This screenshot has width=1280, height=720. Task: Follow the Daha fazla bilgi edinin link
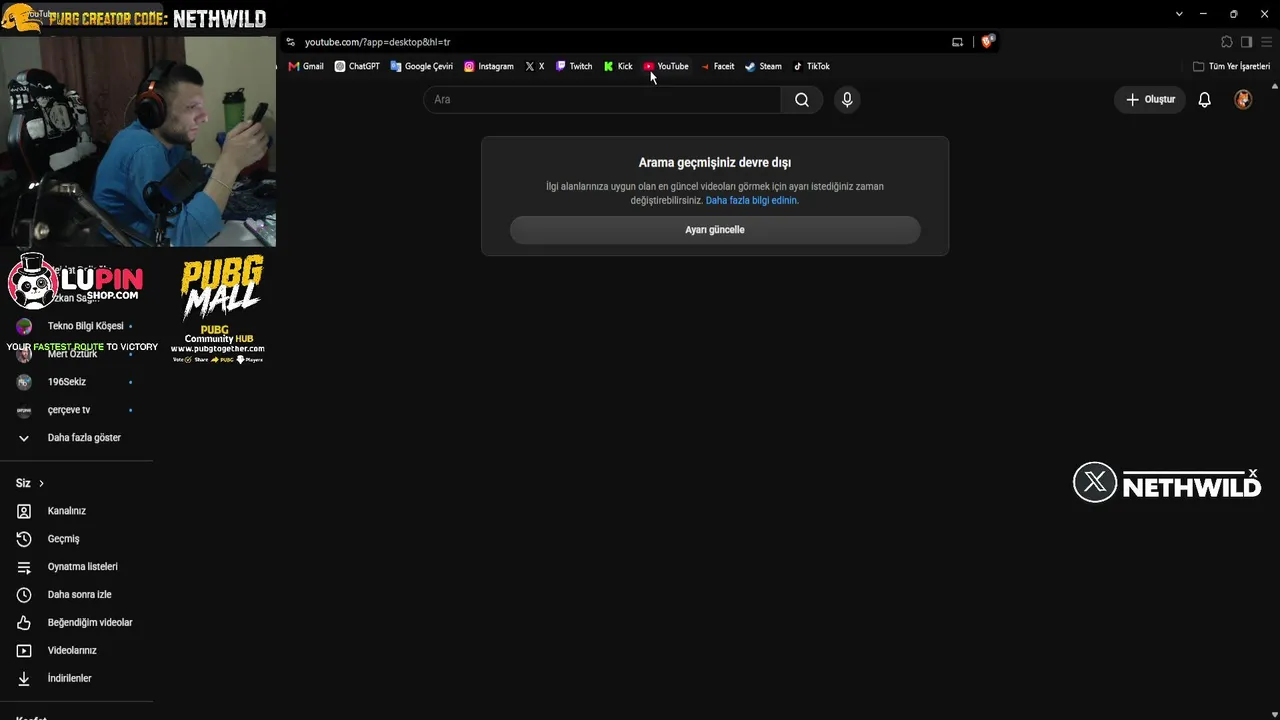pyautogui.click(x=752, y=201)
